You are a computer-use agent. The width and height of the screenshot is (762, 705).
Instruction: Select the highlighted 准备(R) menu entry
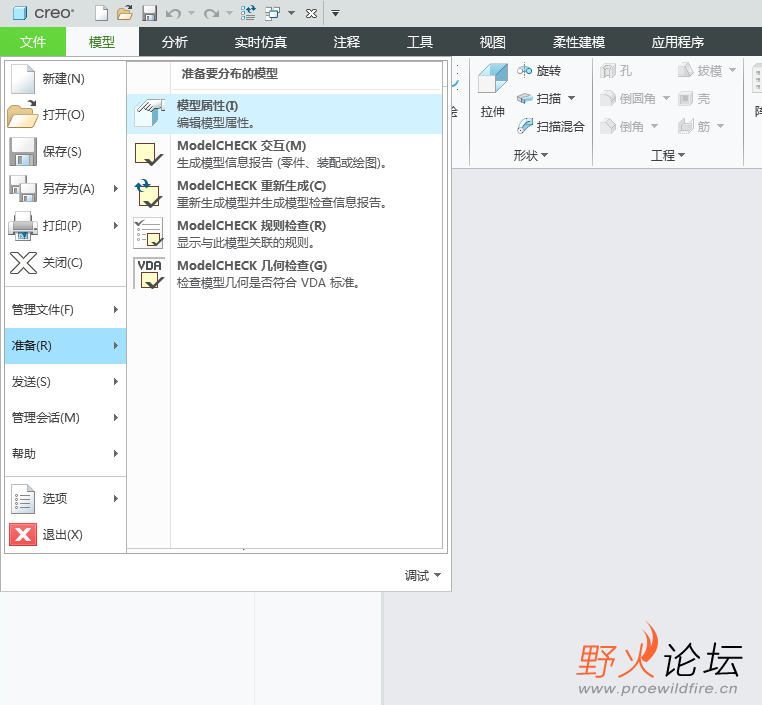(x=66, y=345)
